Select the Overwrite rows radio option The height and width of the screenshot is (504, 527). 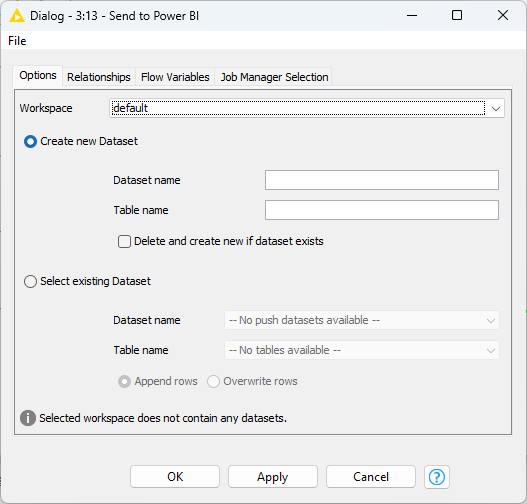click(213, 382)
